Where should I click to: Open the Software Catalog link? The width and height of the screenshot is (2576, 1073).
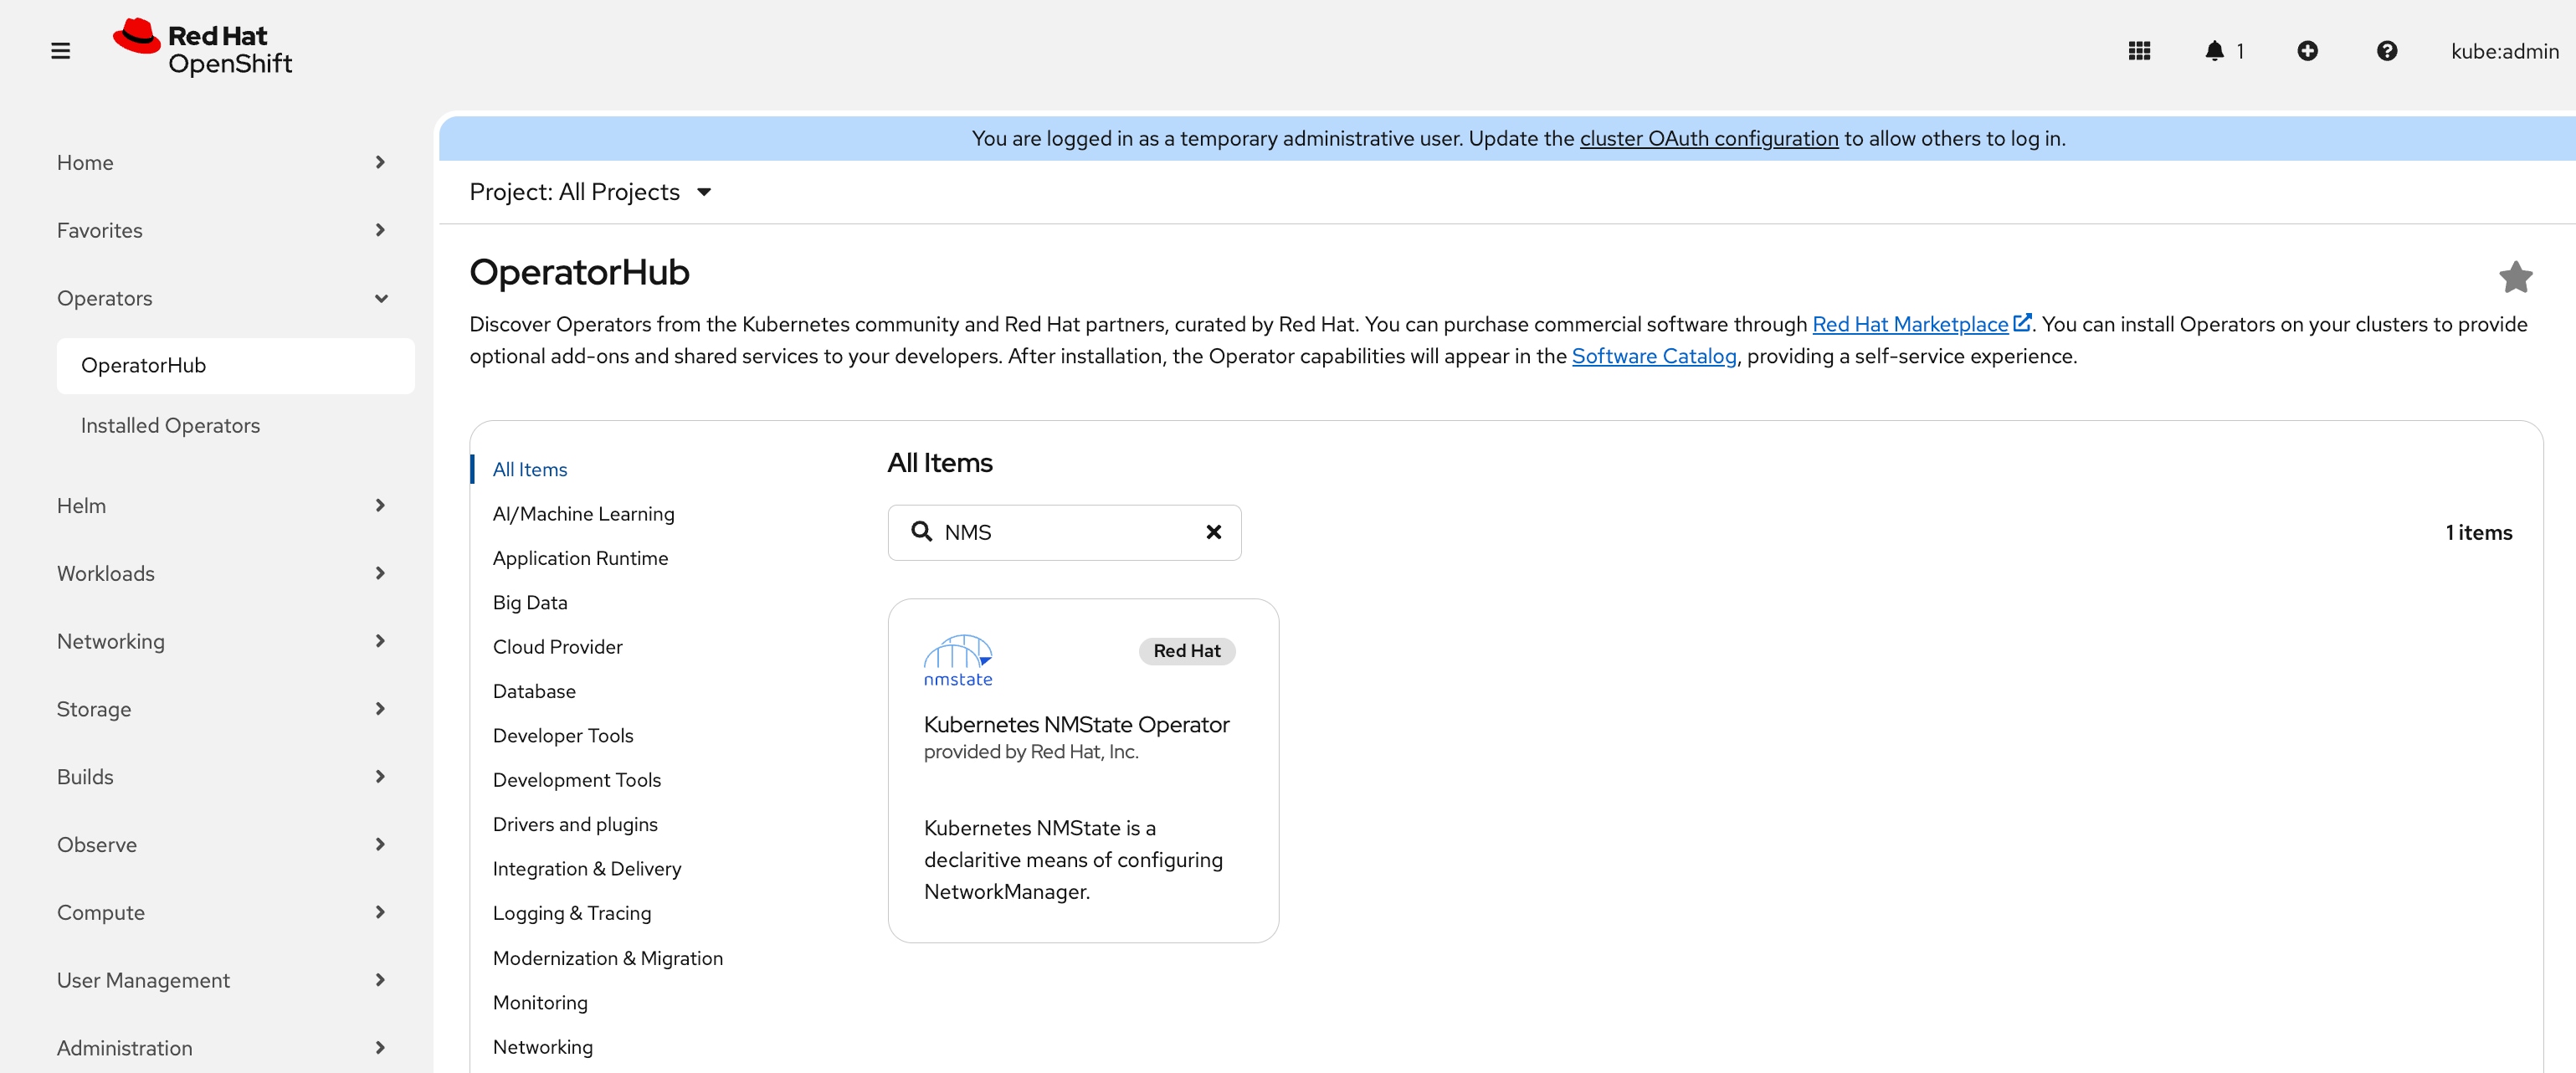click(1653, 356)
